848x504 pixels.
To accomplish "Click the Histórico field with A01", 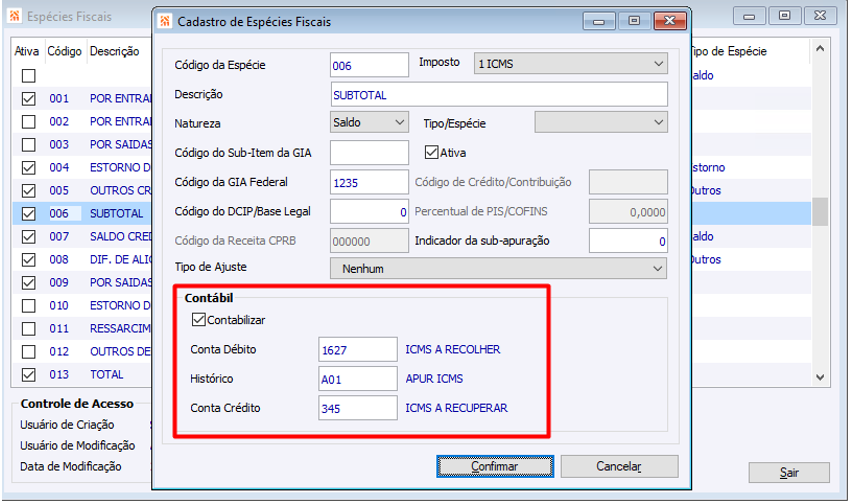I will 357,379.
